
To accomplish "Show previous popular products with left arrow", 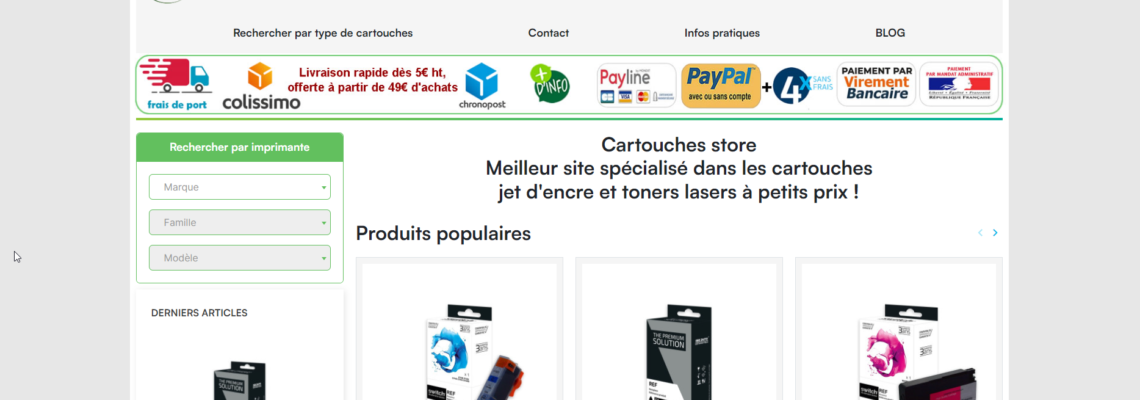I will pos(980,233).
